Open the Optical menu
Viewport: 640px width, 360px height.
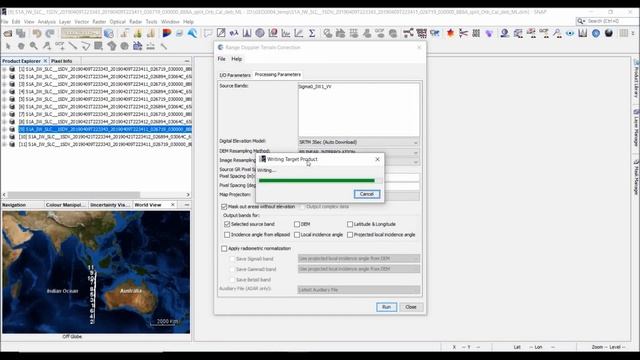click(x=118, y=22)
